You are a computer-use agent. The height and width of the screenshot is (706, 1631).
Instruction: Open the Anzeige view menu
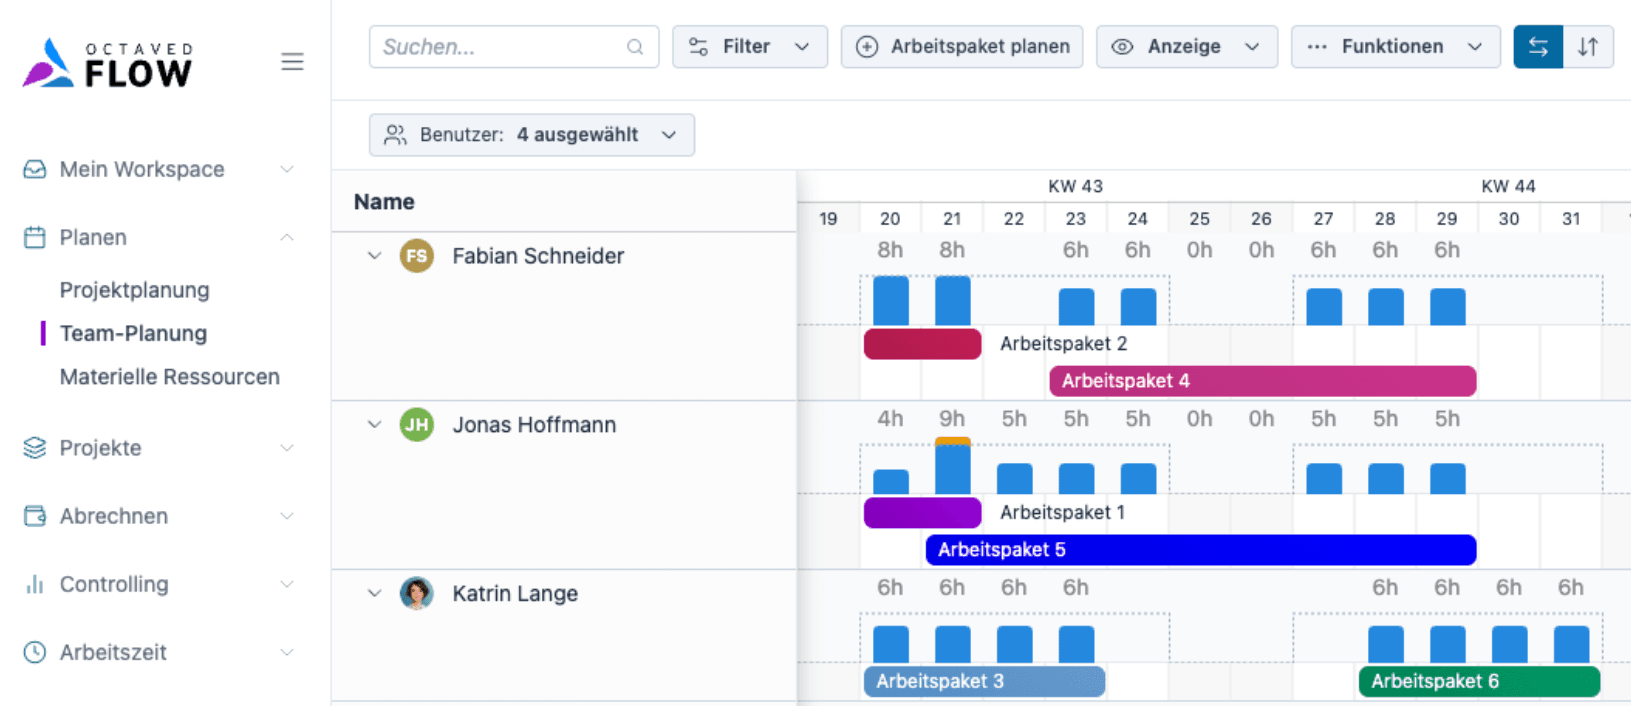pos(1186,46)
